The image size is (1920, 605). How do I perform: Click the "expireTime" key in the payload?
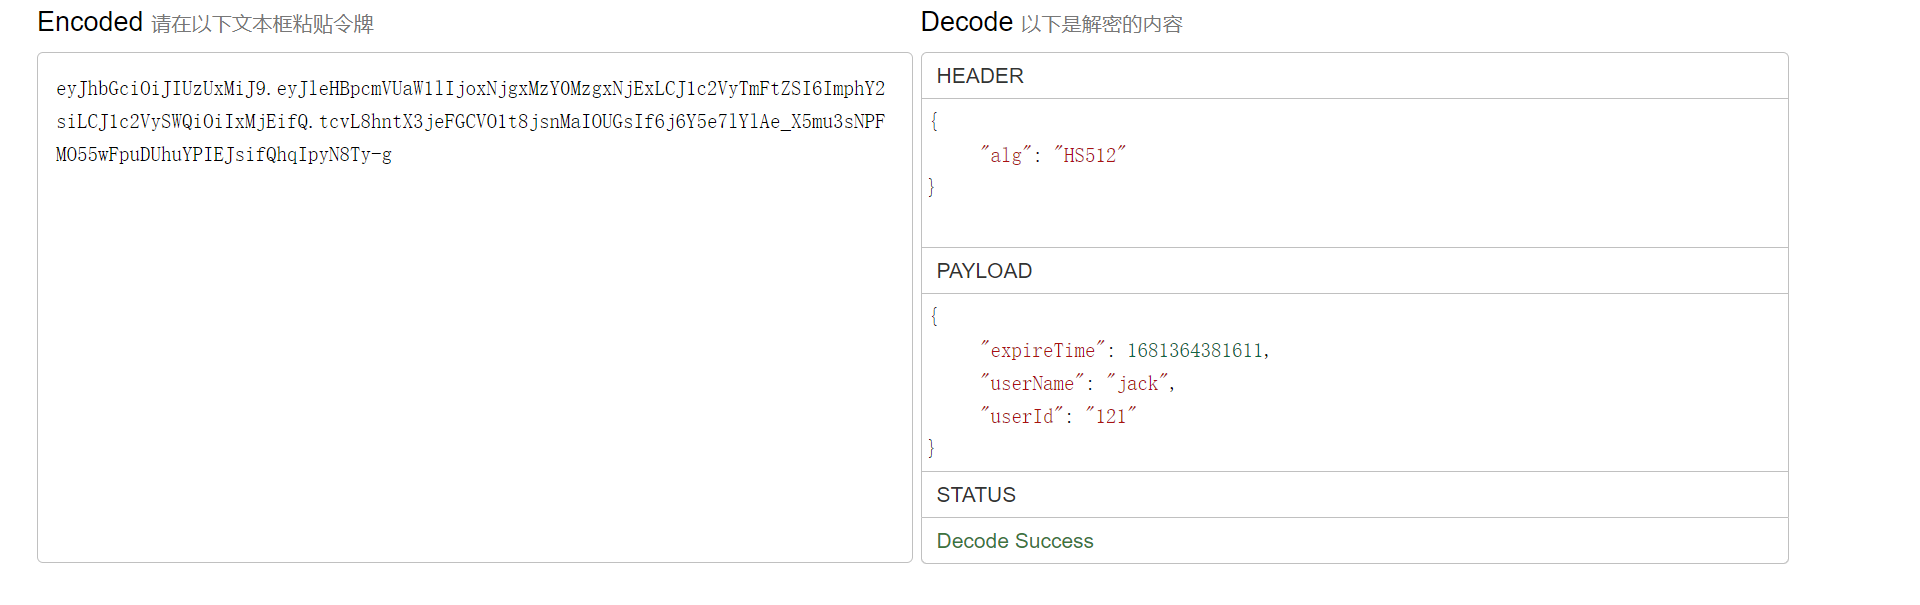point(1042,350)
